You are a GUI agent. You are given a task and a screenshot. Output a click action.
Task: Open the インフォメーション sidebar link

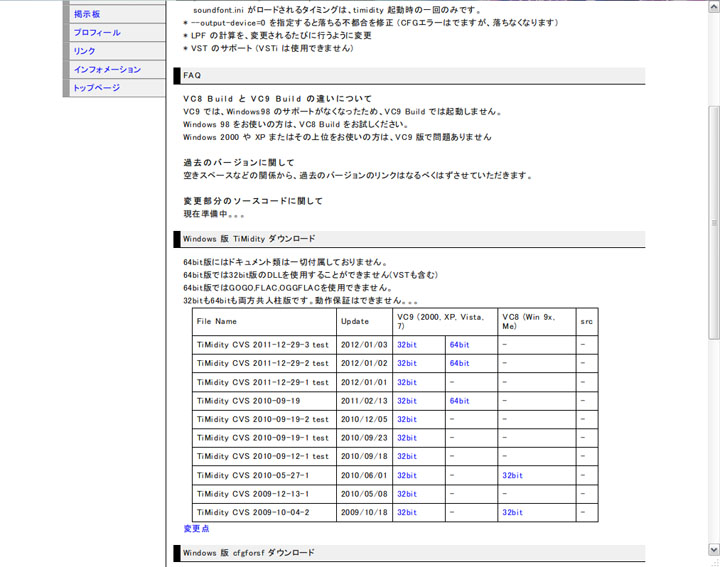pyautogui.click(x=107, y=69)
